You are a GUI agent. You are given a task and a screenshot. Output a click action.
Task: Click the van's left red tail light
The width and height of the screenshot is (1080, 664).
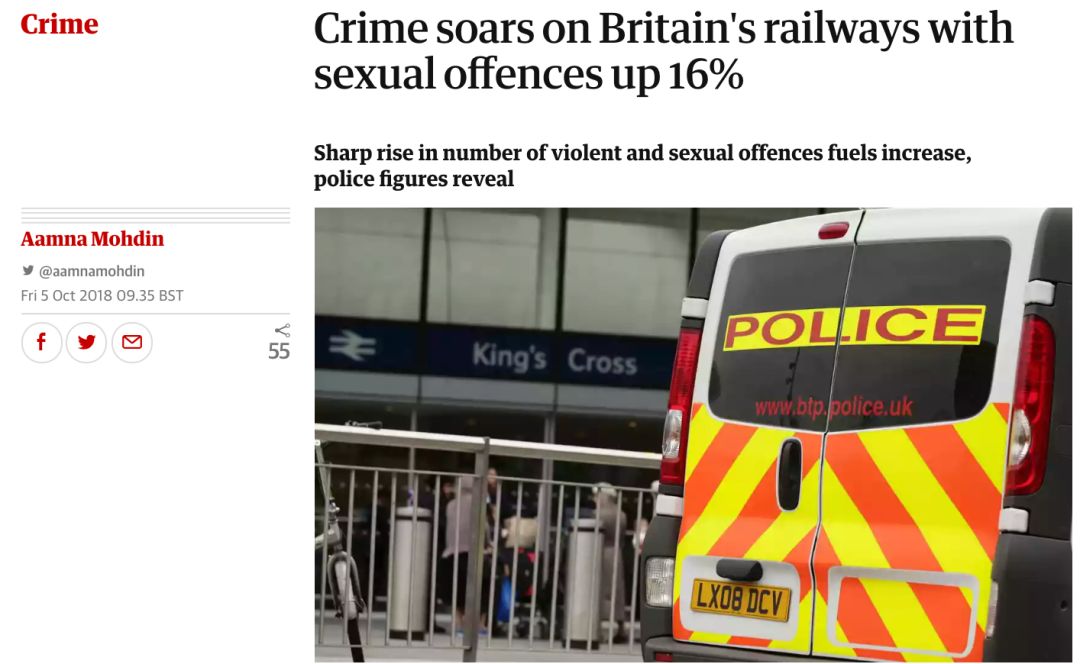[681, 406]
